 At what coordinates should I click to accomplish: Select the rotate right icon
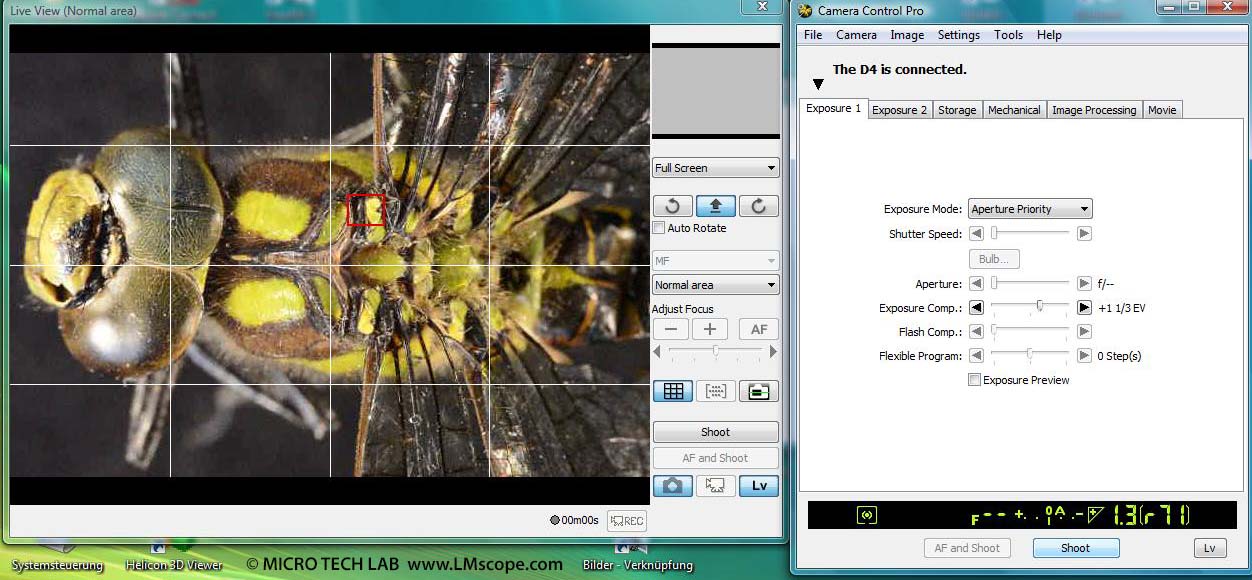pos(758,205)
